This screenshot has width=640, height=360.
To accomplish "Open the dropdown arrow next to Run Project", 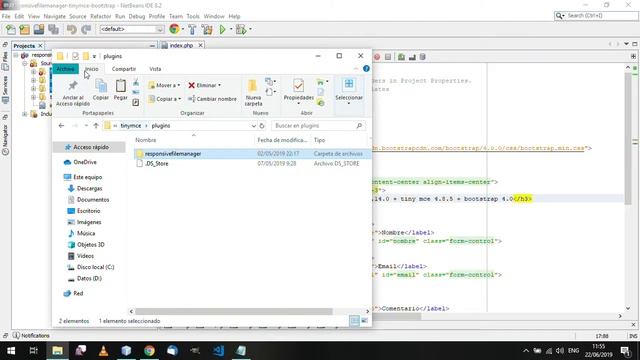I will (231, 29).
